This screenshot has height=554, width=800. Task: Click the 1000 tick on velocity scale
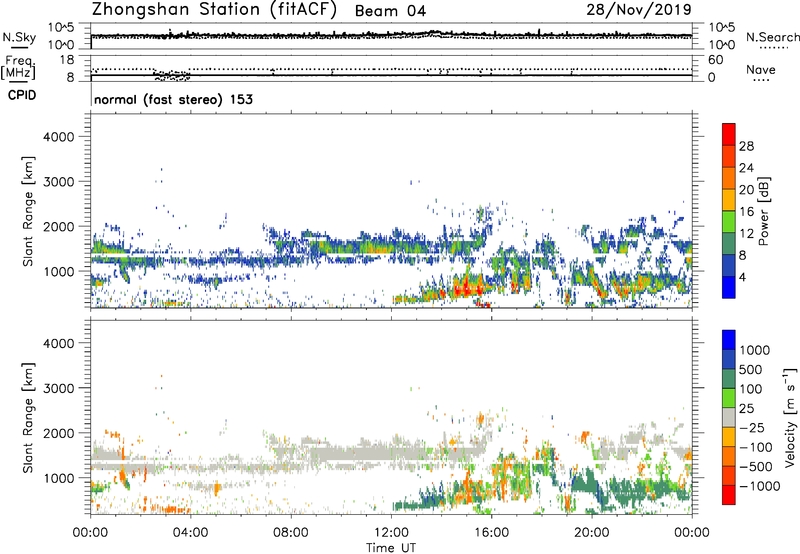tap(755, 350)
